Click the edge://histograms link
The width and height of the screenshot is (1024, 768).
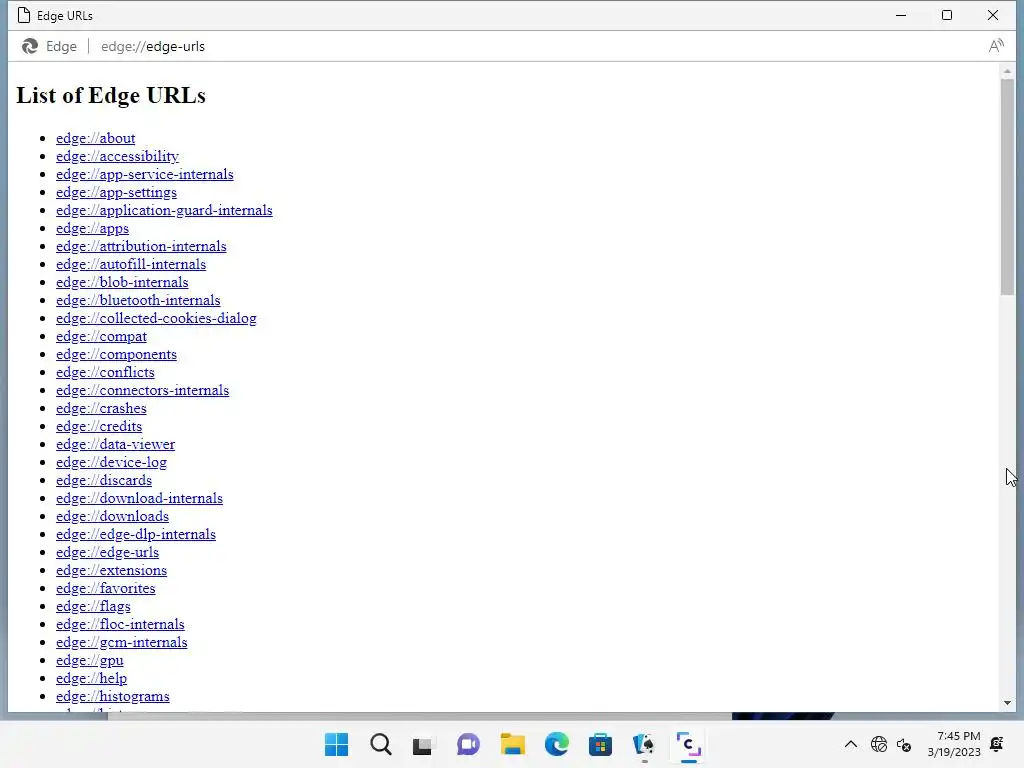coord(112,696)
